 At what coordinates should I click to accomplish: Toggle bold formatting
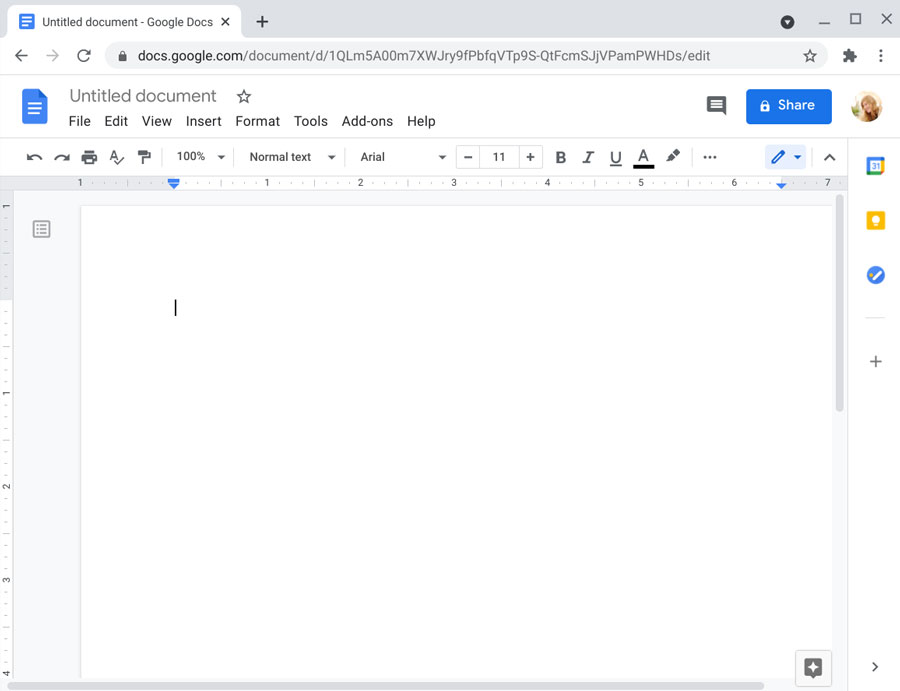[x=561, y=157]
